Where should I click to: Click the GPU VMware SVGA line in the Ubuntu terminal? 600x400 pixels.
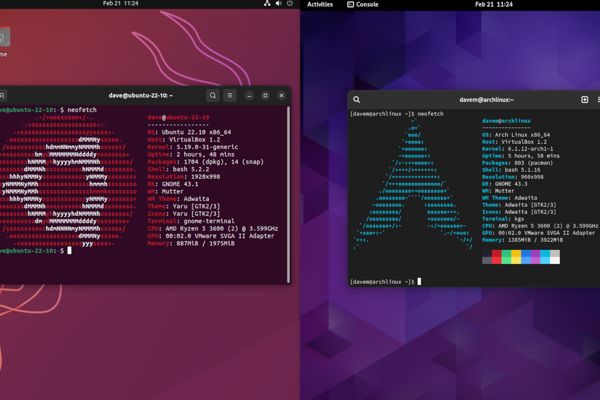pos(211,236)
